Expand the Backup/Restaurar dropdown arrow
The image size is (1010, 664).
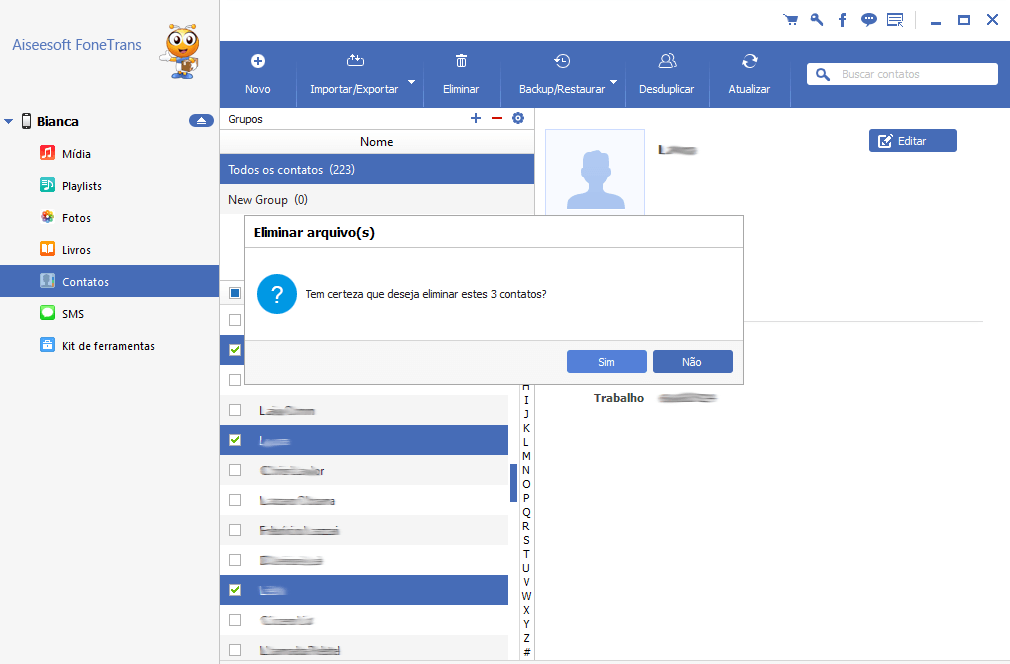pyautogui.click(x=614, y=81)
